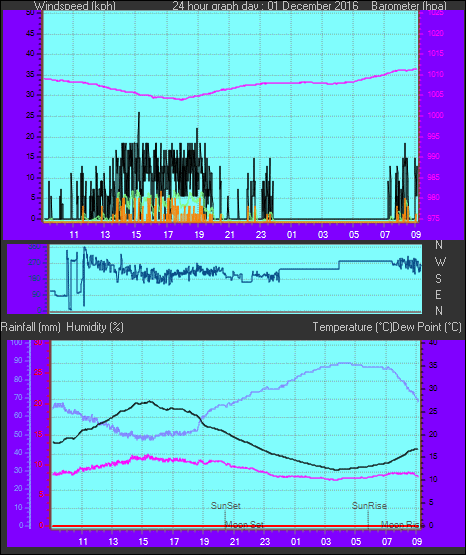Click hour 19 on the temperature chart time axis
Viewport: 466px width, 555px height.
tap(204, 542)
